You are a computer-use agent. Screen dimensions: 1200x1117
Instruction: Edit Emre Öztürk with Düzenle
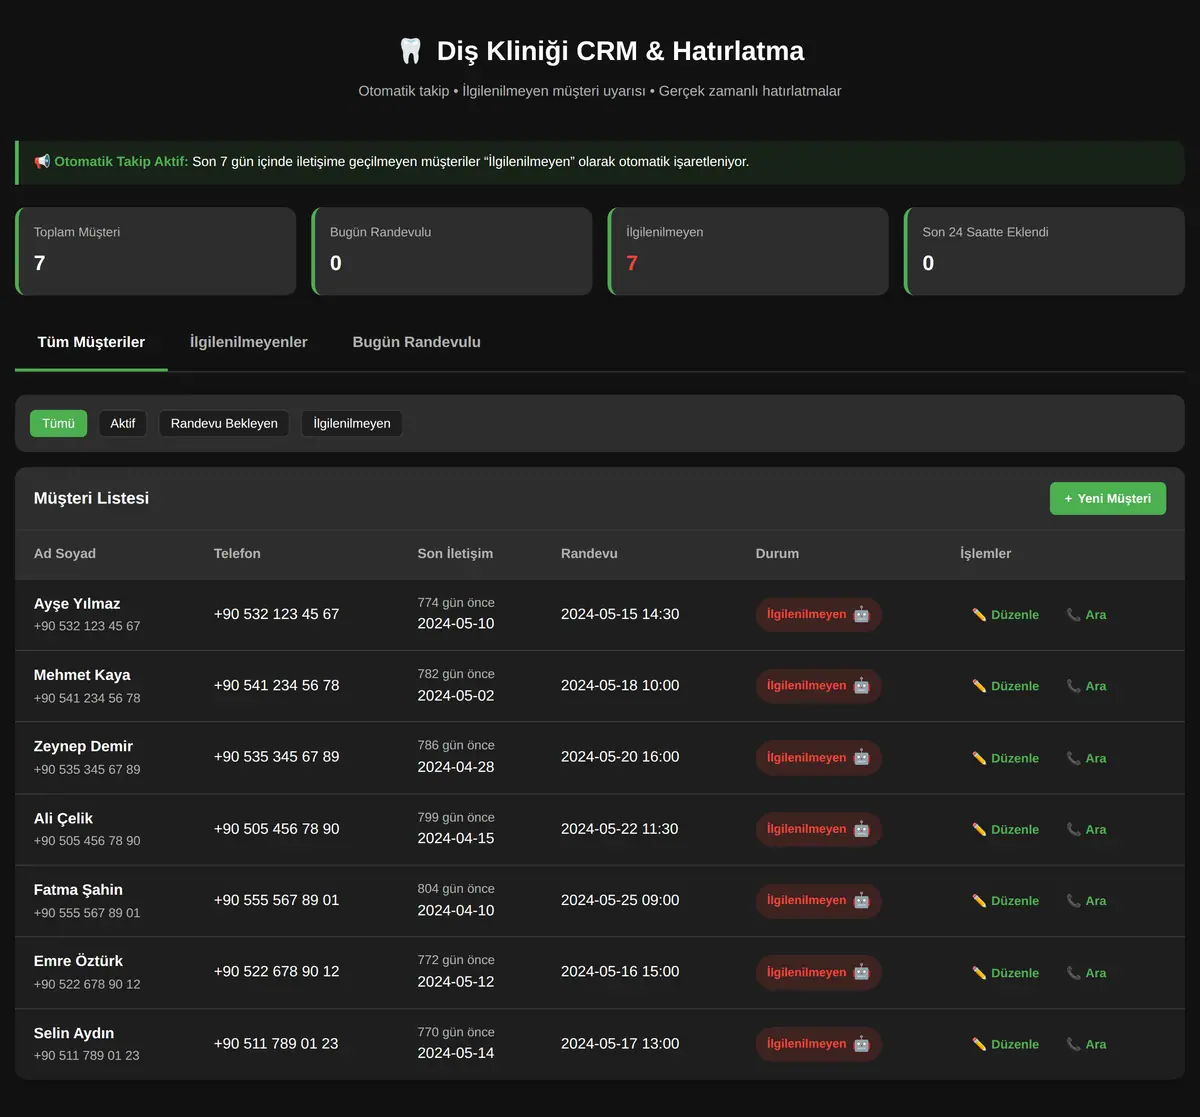click(1006, 972)
